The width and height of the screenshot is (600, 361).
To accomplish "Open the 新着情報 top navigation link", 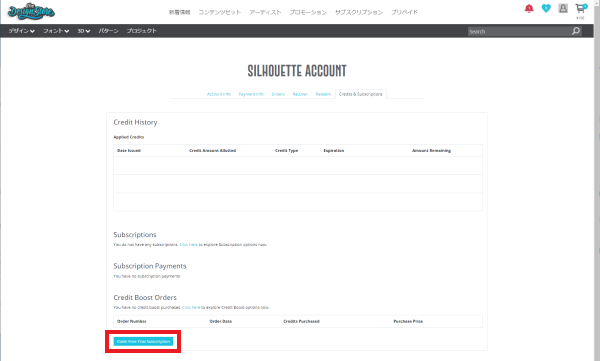I will coord(179,12).
